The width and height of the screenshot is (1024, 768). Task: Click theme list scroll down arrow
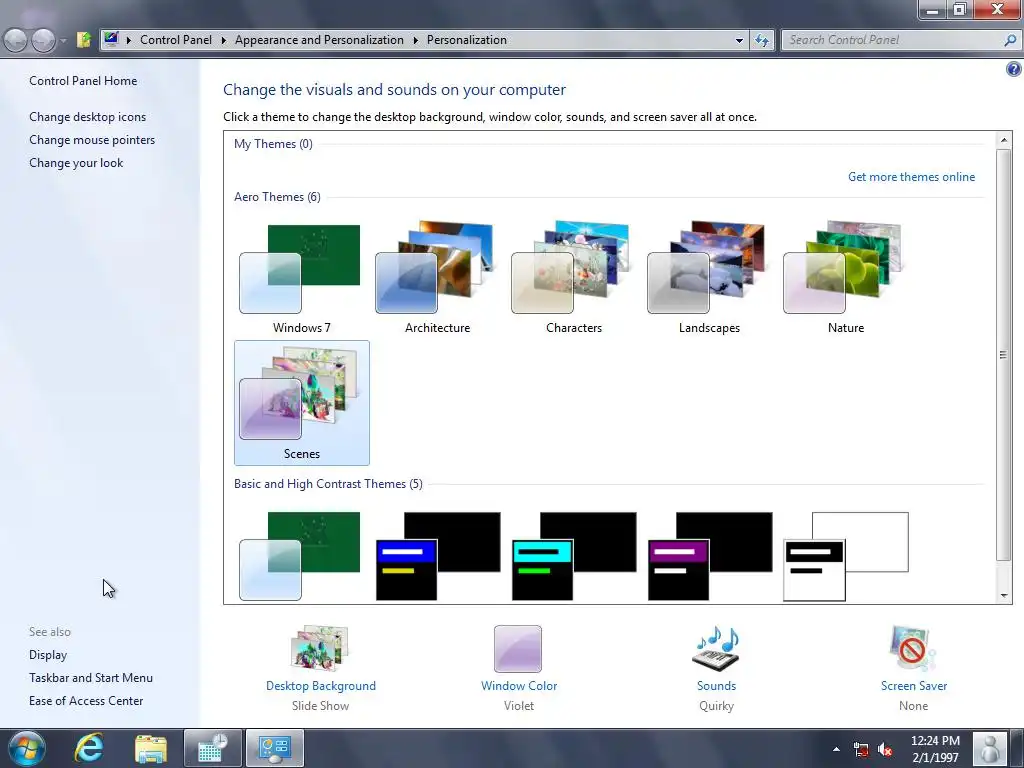(1004, 595)
